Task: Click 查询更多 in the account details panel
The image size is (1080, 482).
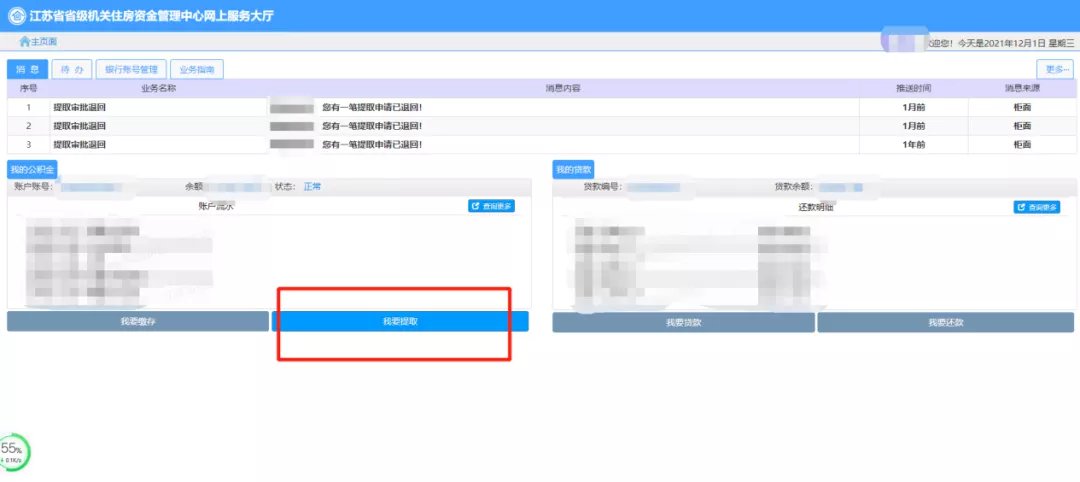Action: point(491,206)
